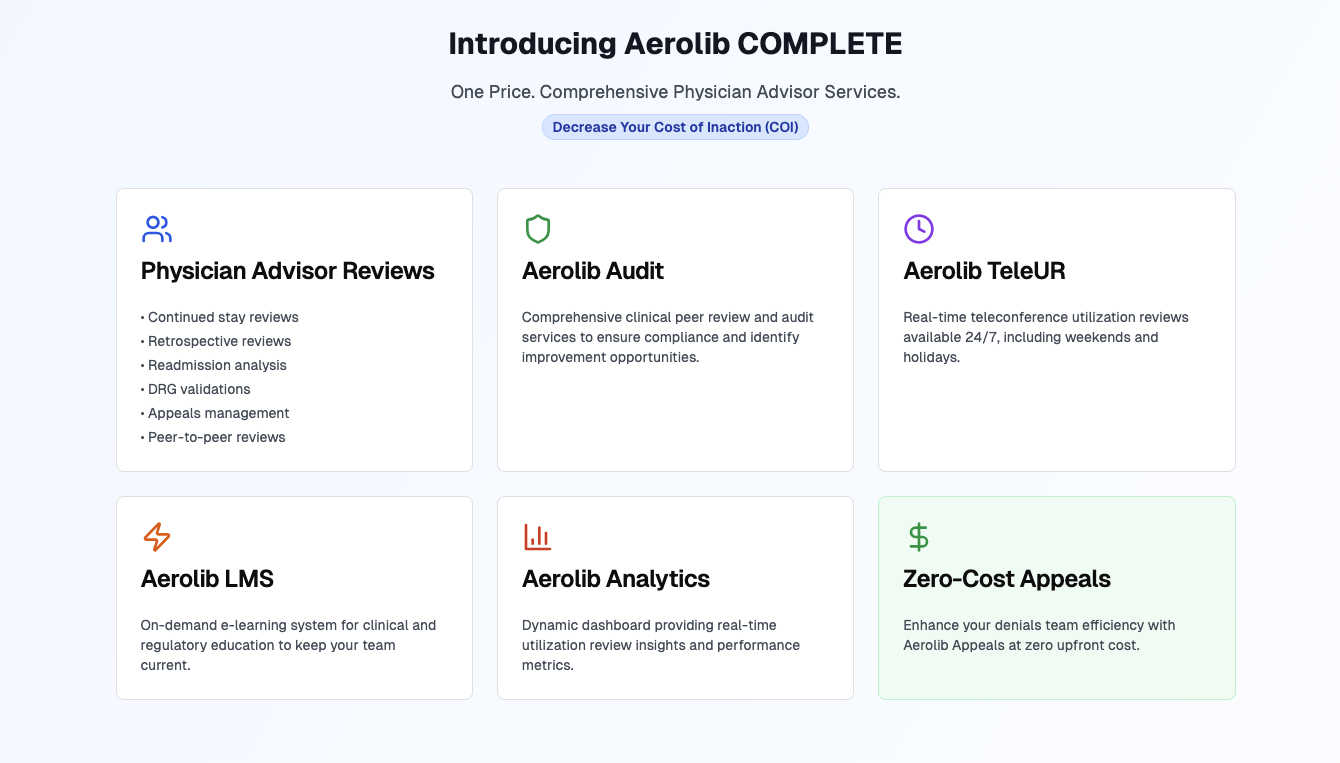1340x763 pixels.
Task: Click the green shield icon for Aerolib Audit
Action: 538,229
